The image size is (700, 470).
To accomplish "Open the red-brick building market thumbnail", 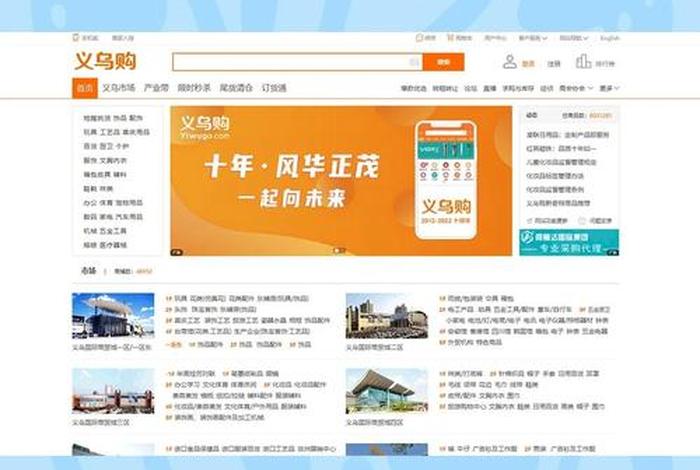I will [113, 391].
